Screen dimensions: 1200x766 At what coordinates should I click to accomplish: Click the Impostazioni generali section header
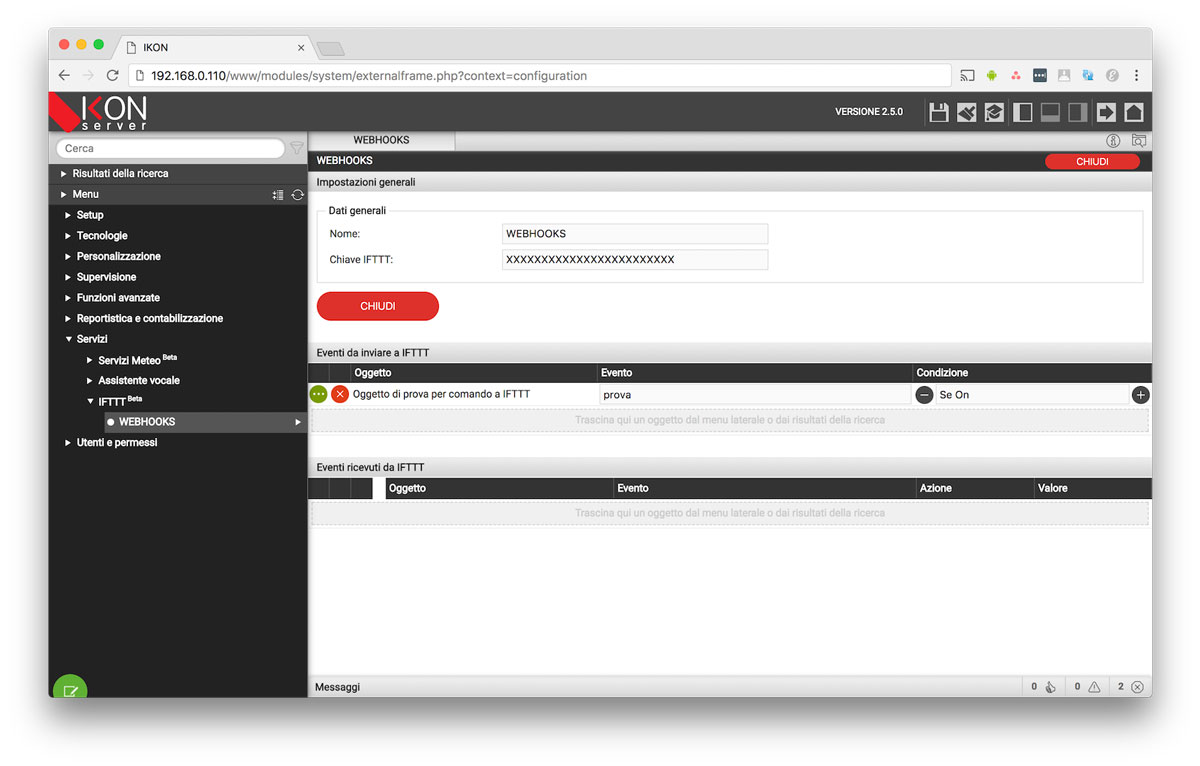(x=730, y=183)
